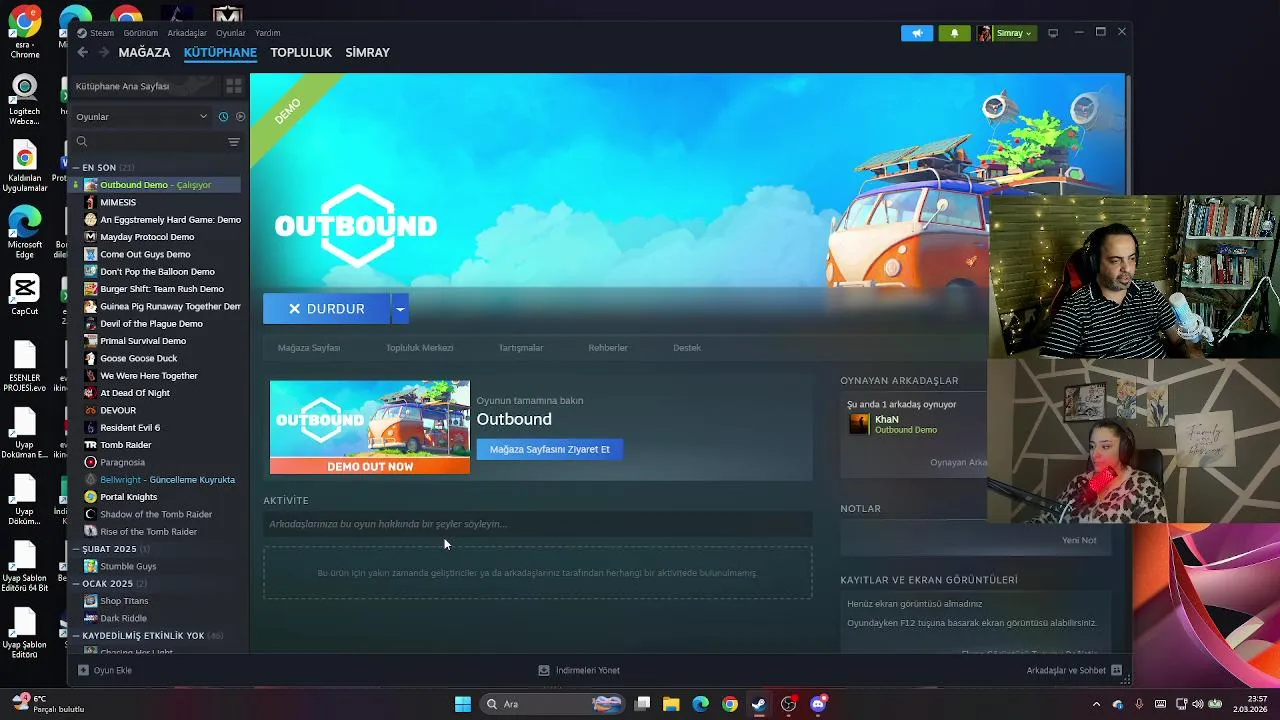Open the library grid view icon
Screen dimensions: 1280x720
[233, 86]
